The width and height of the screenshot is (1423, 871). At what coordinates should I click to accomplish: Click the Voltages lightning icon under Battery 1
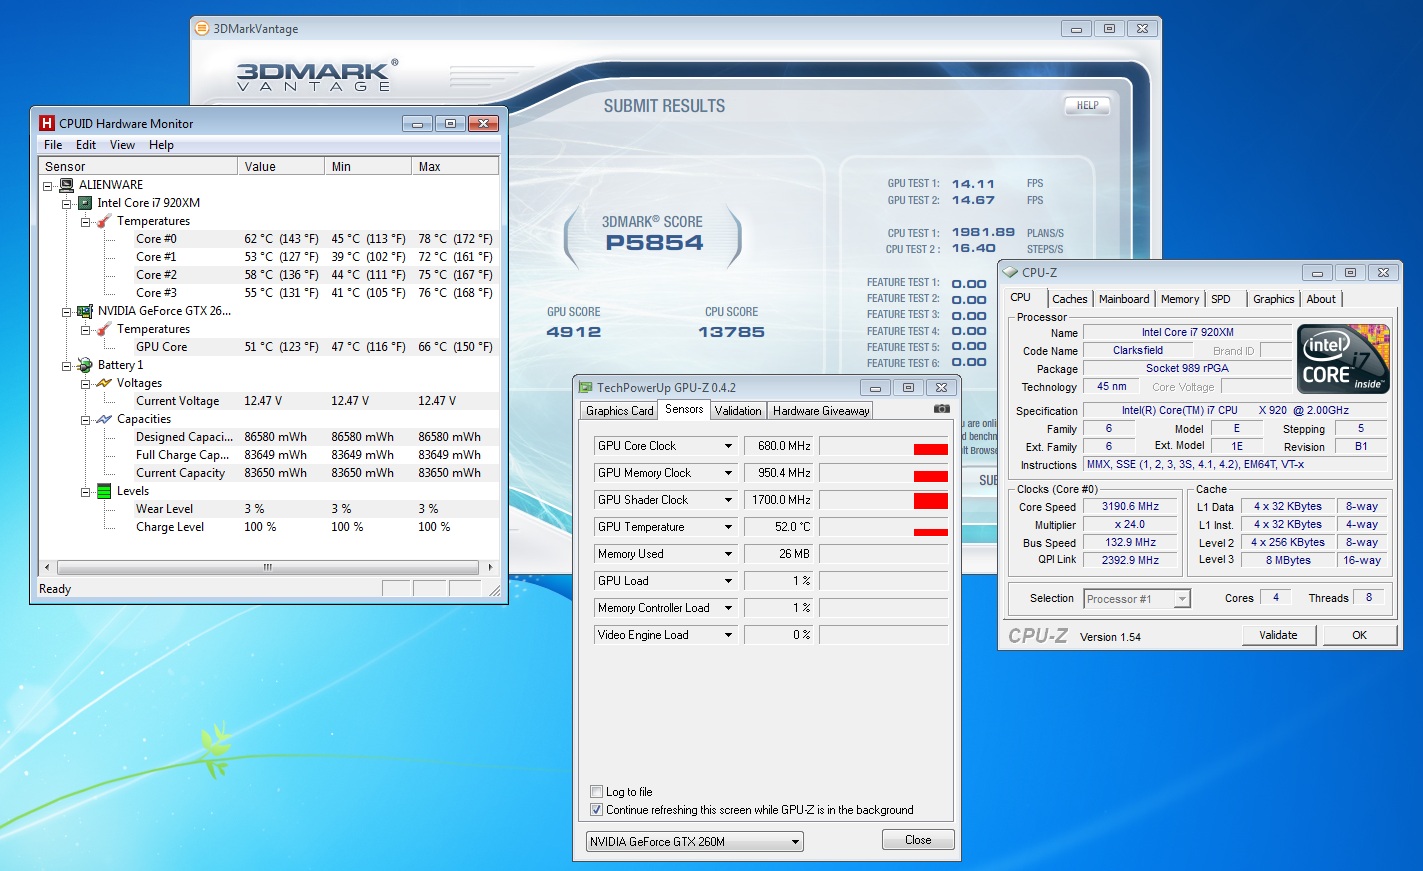tap(104, 383)
